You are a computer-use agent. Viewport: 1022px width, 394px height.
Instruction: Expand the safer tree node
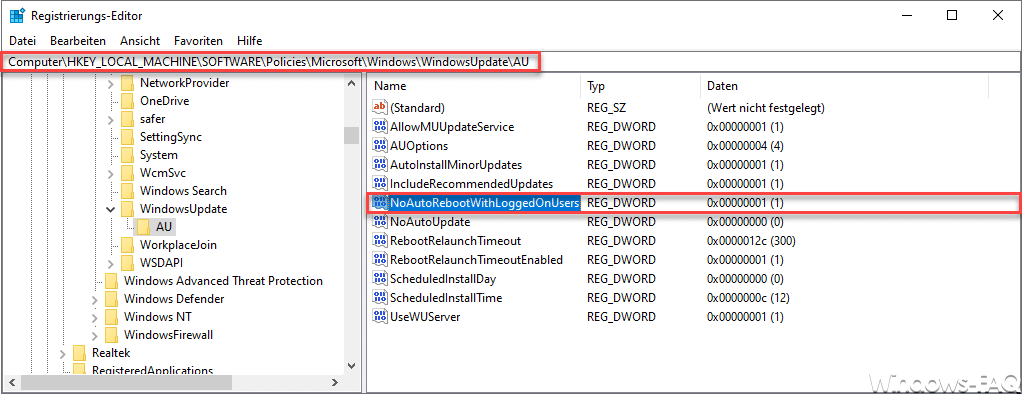(110, 119)
